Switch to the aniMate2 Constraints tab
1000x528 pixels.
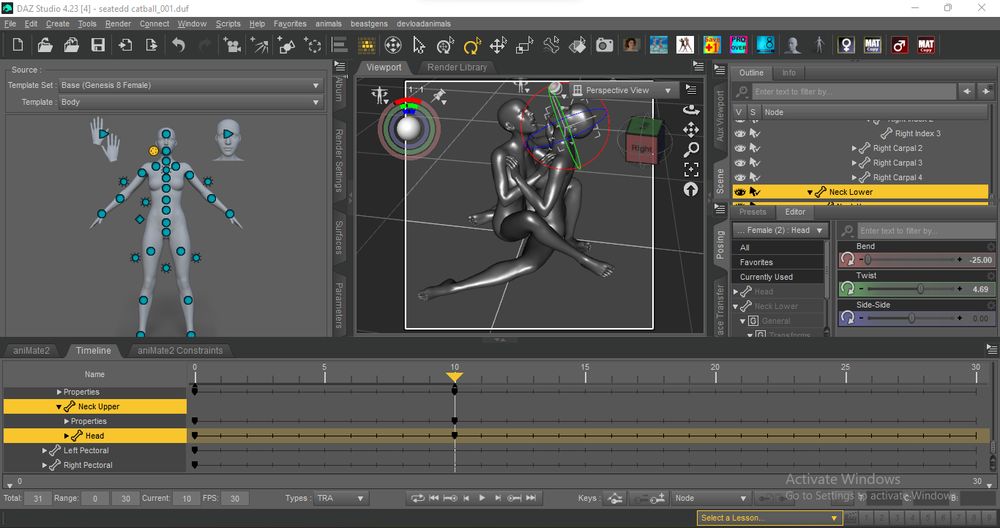click(180, 350)
